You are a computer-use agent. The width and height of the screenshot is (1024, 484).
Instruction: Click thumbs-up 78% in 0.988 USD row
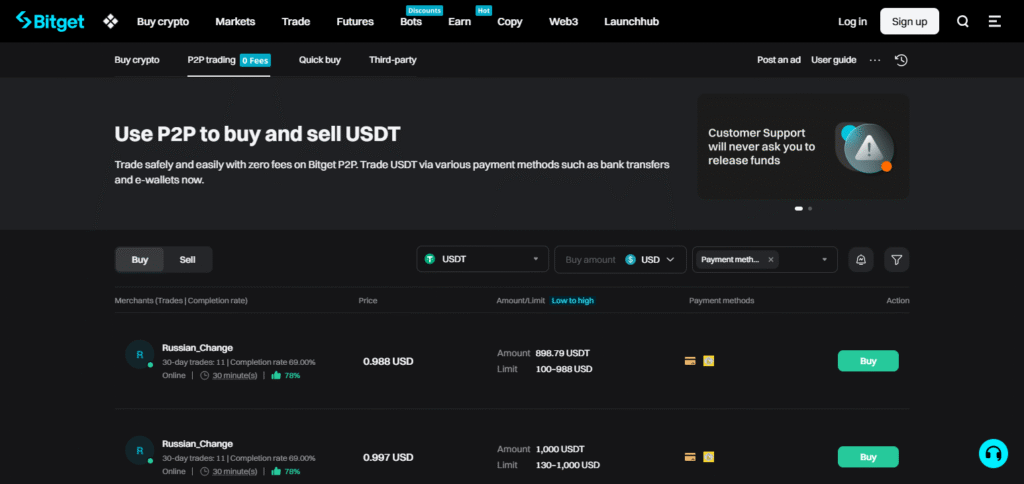point(285,376)
